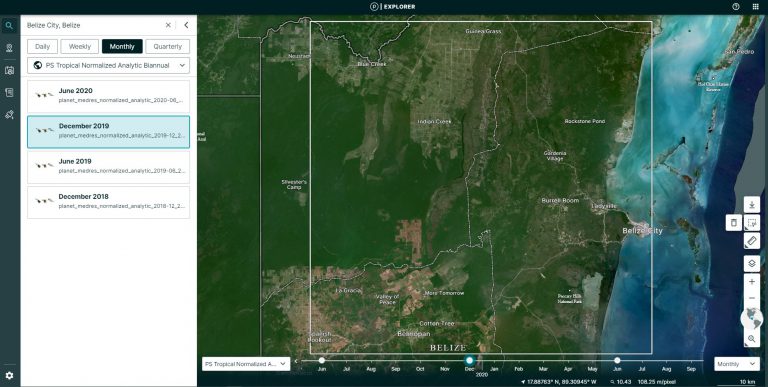Click the download imagery icon

752,205
